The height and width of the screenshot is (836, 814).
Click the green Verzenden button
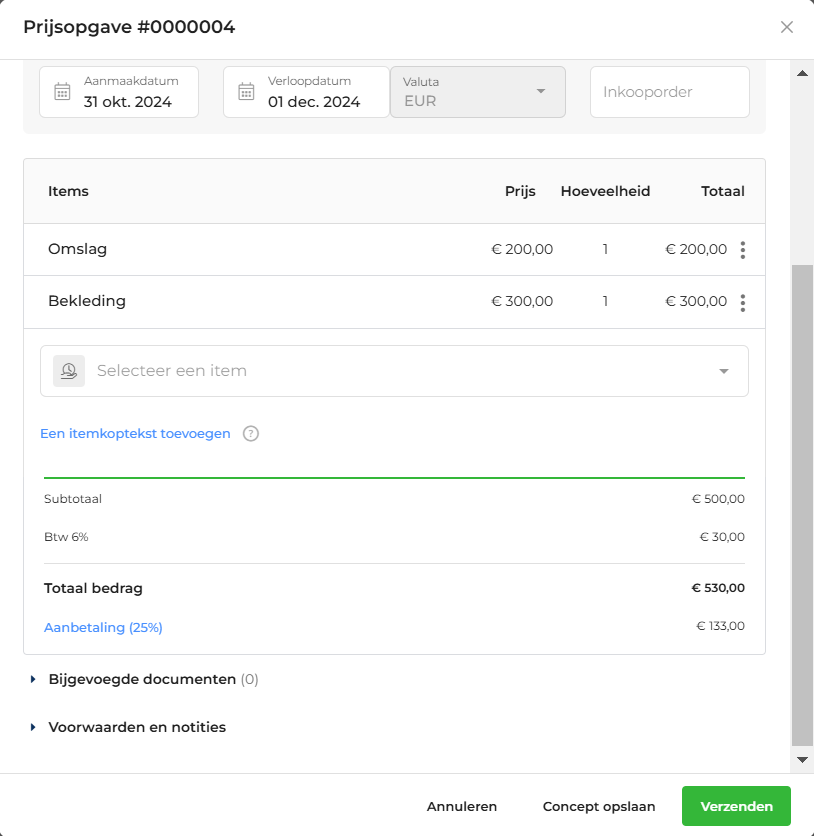pos(736,806)
